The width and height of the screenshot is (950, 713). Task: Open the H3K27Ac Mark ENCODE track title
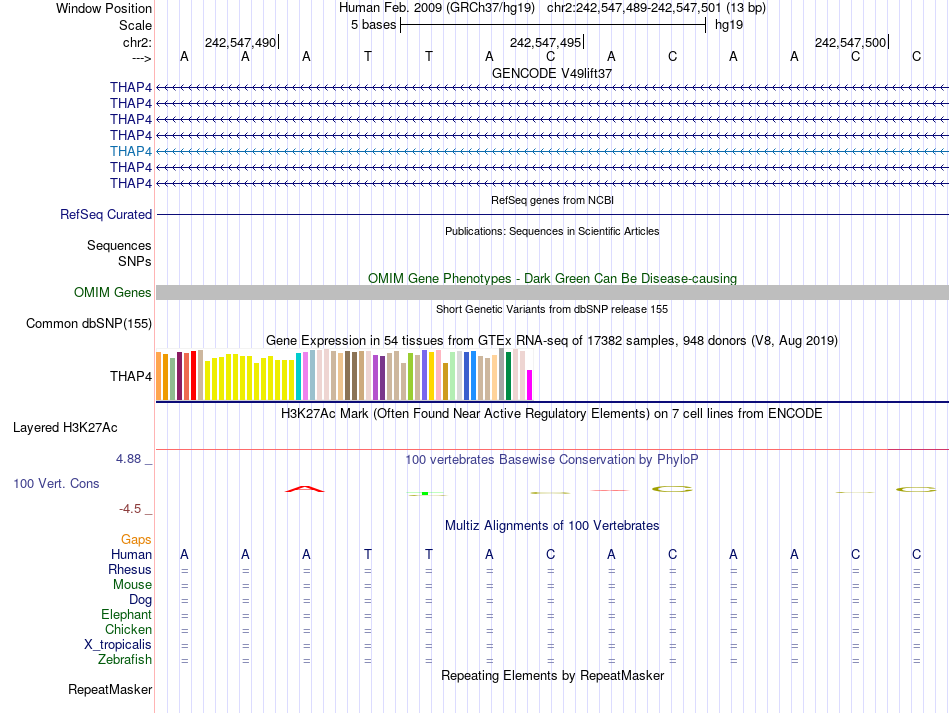552,414
